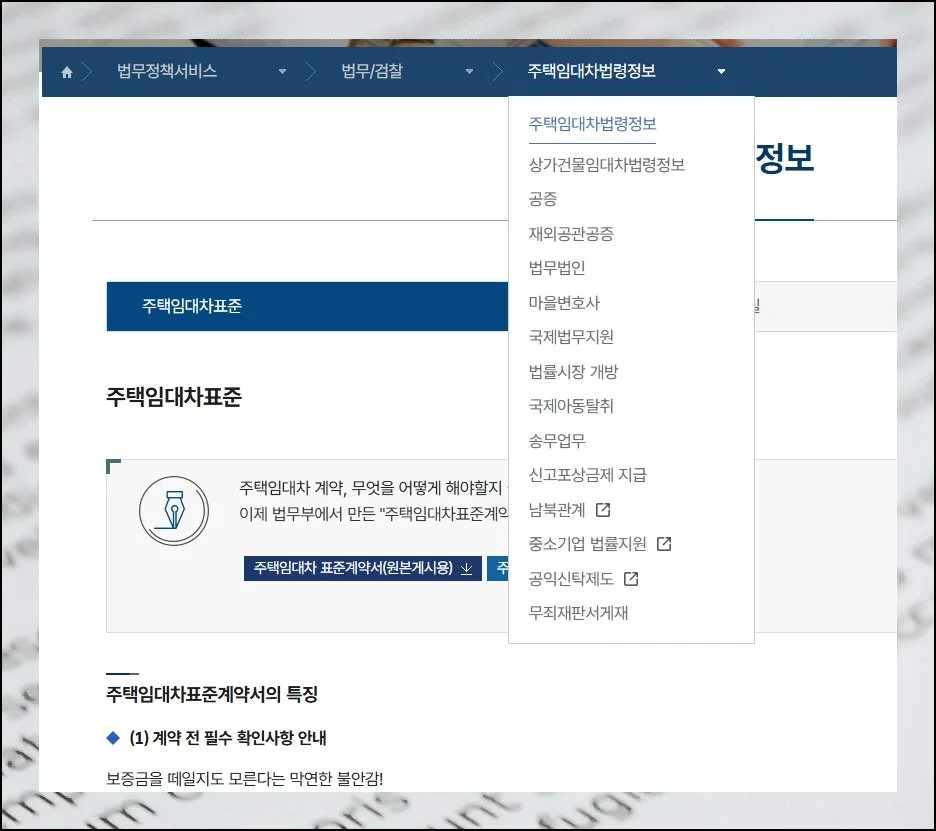Select 공증 from the dropdown list
The width and height of the screenshot is (936, 831).
(x=543, y=200)
